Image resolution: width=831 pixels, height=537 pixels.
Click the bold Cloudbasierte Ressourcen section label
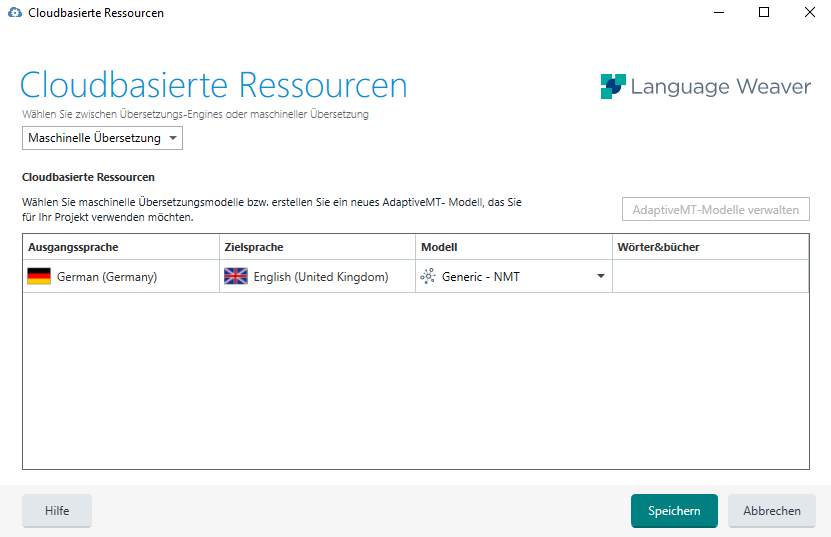click(x=88, y=177)
